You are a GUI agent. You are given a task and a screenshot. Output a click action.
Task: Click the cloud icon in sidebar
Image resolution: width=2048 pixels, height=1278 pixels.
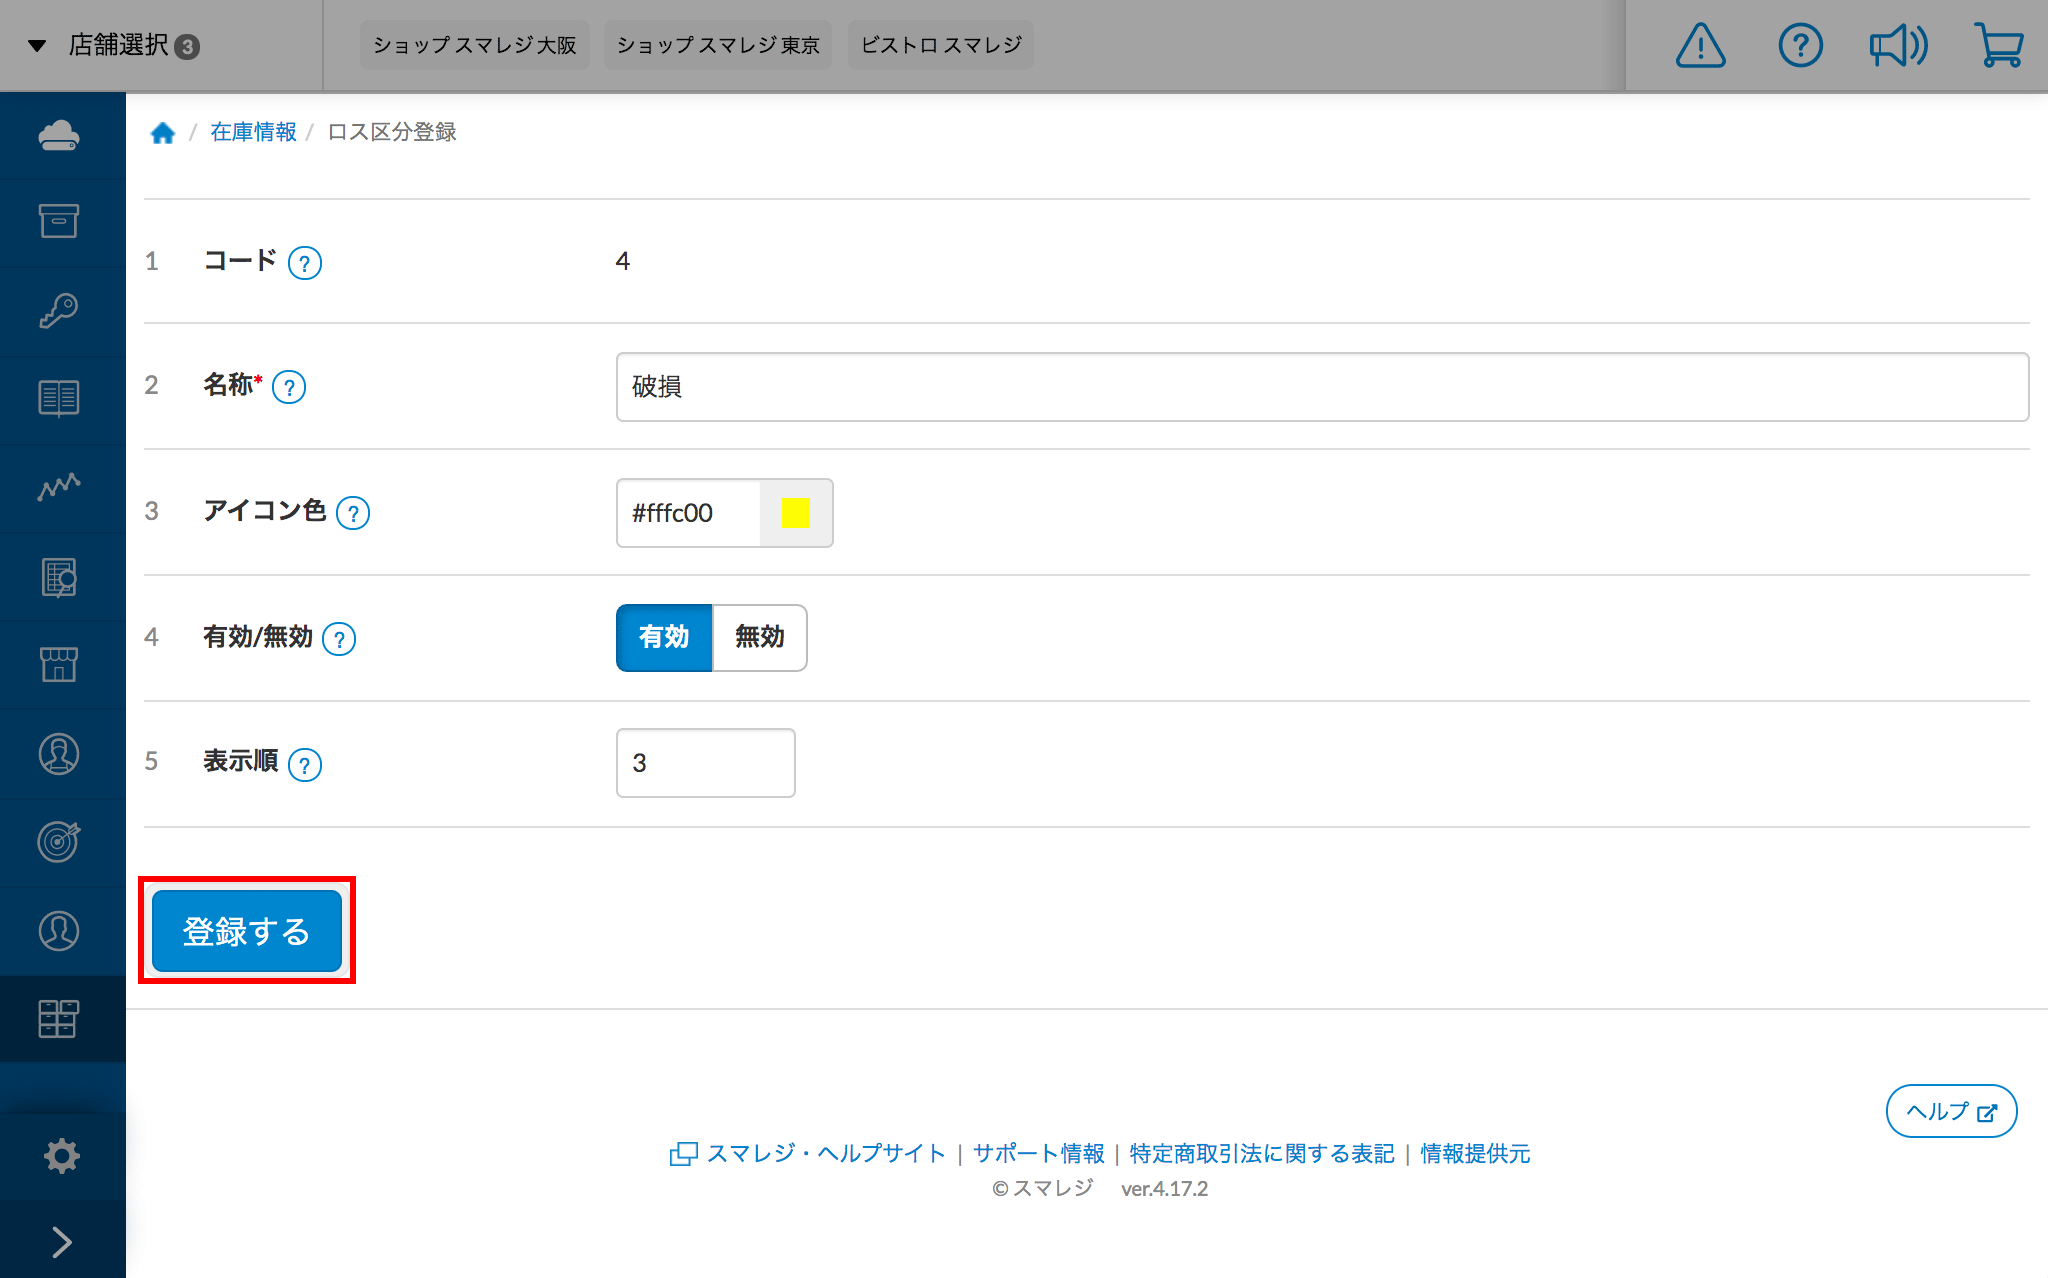pos(59,135)
